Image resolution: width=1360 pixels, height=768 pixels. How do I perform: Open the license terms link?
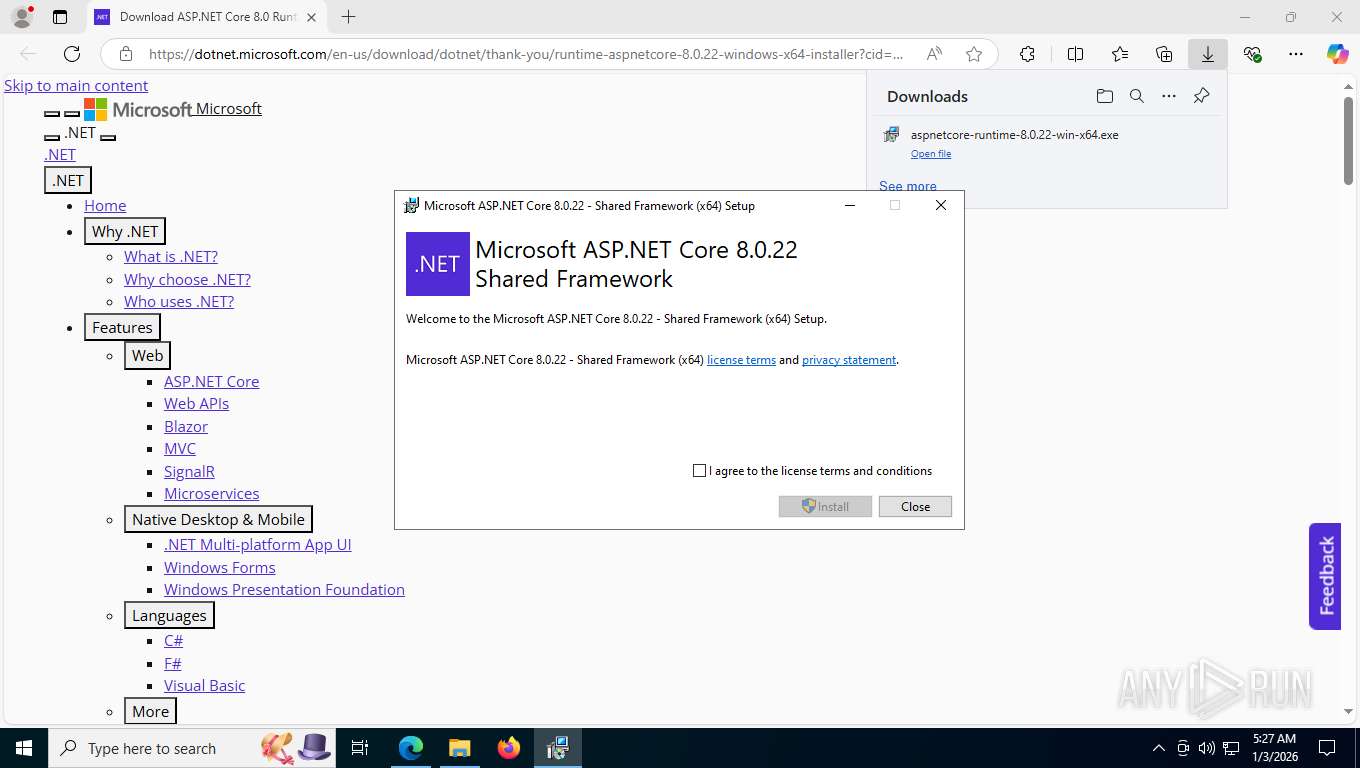click(x=741, y=360)
